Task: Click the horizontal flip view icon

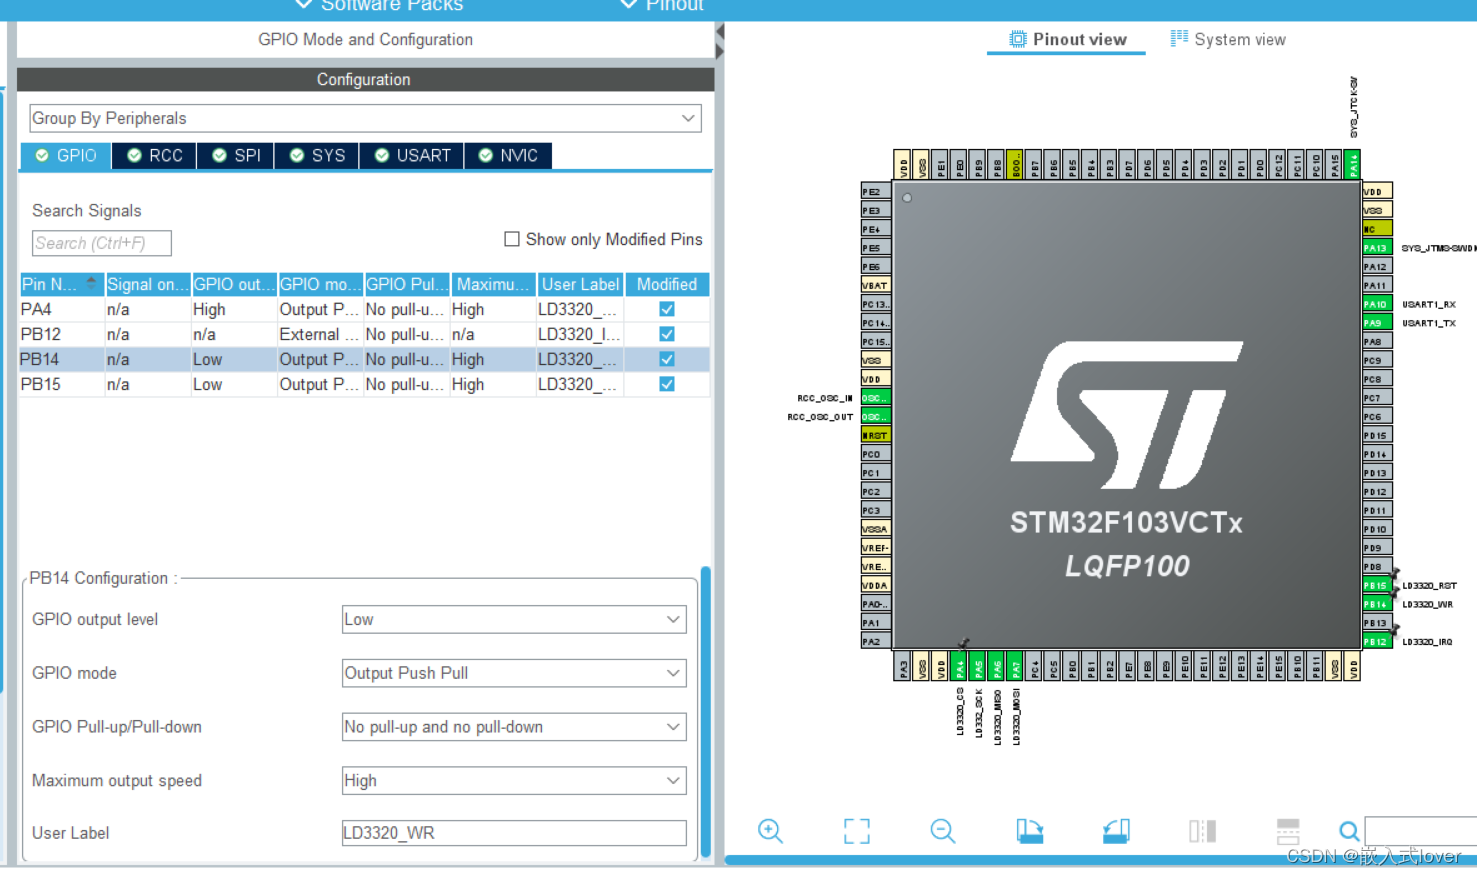Action: coord(1203,831)
